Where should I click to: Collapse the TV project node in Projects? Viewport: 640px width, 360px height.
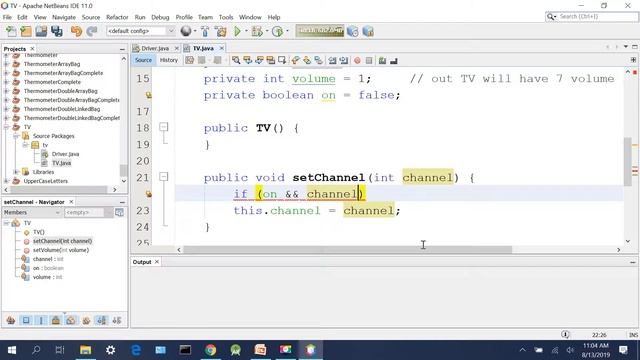(6, 127)
